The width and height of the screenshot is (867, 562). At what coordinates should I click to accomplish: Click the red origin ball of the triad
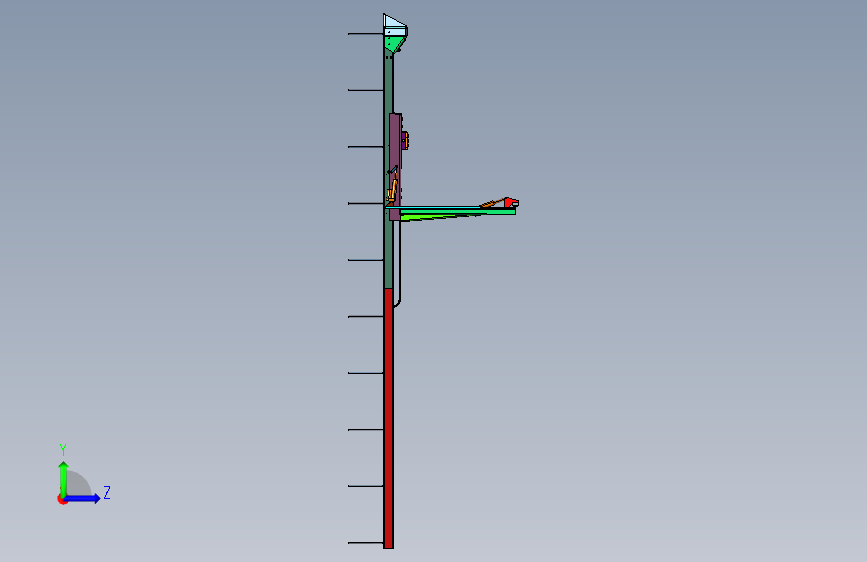(x=62, y=499)
